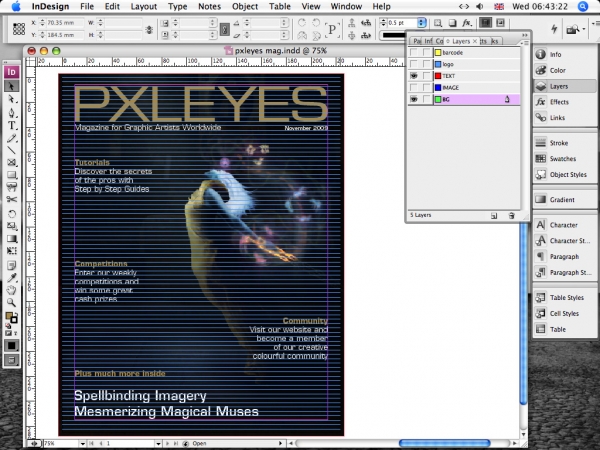Open Spotlight search in menu bar

(x=582, y=7)
